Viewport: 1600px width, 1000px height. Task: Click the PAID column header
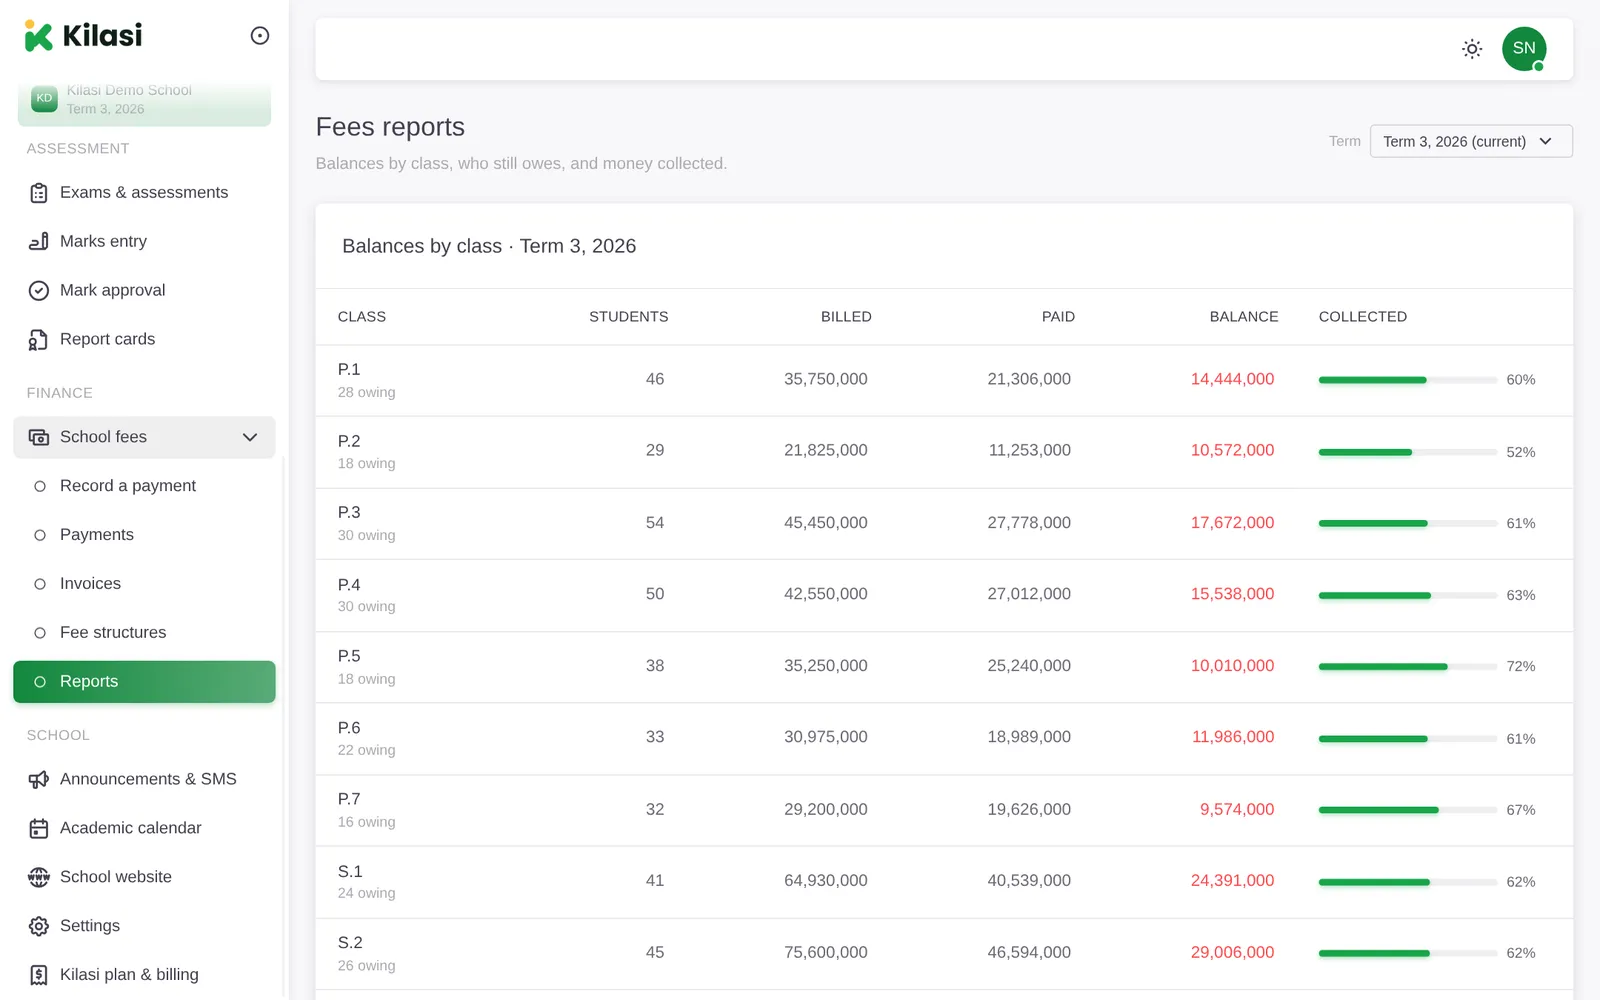point(1058,317)
